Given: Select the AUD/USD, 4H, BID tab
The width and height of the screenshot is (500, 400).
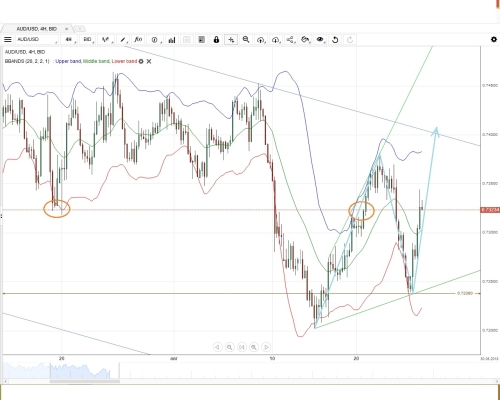Looking at the screenshot, I should [37, 29].
